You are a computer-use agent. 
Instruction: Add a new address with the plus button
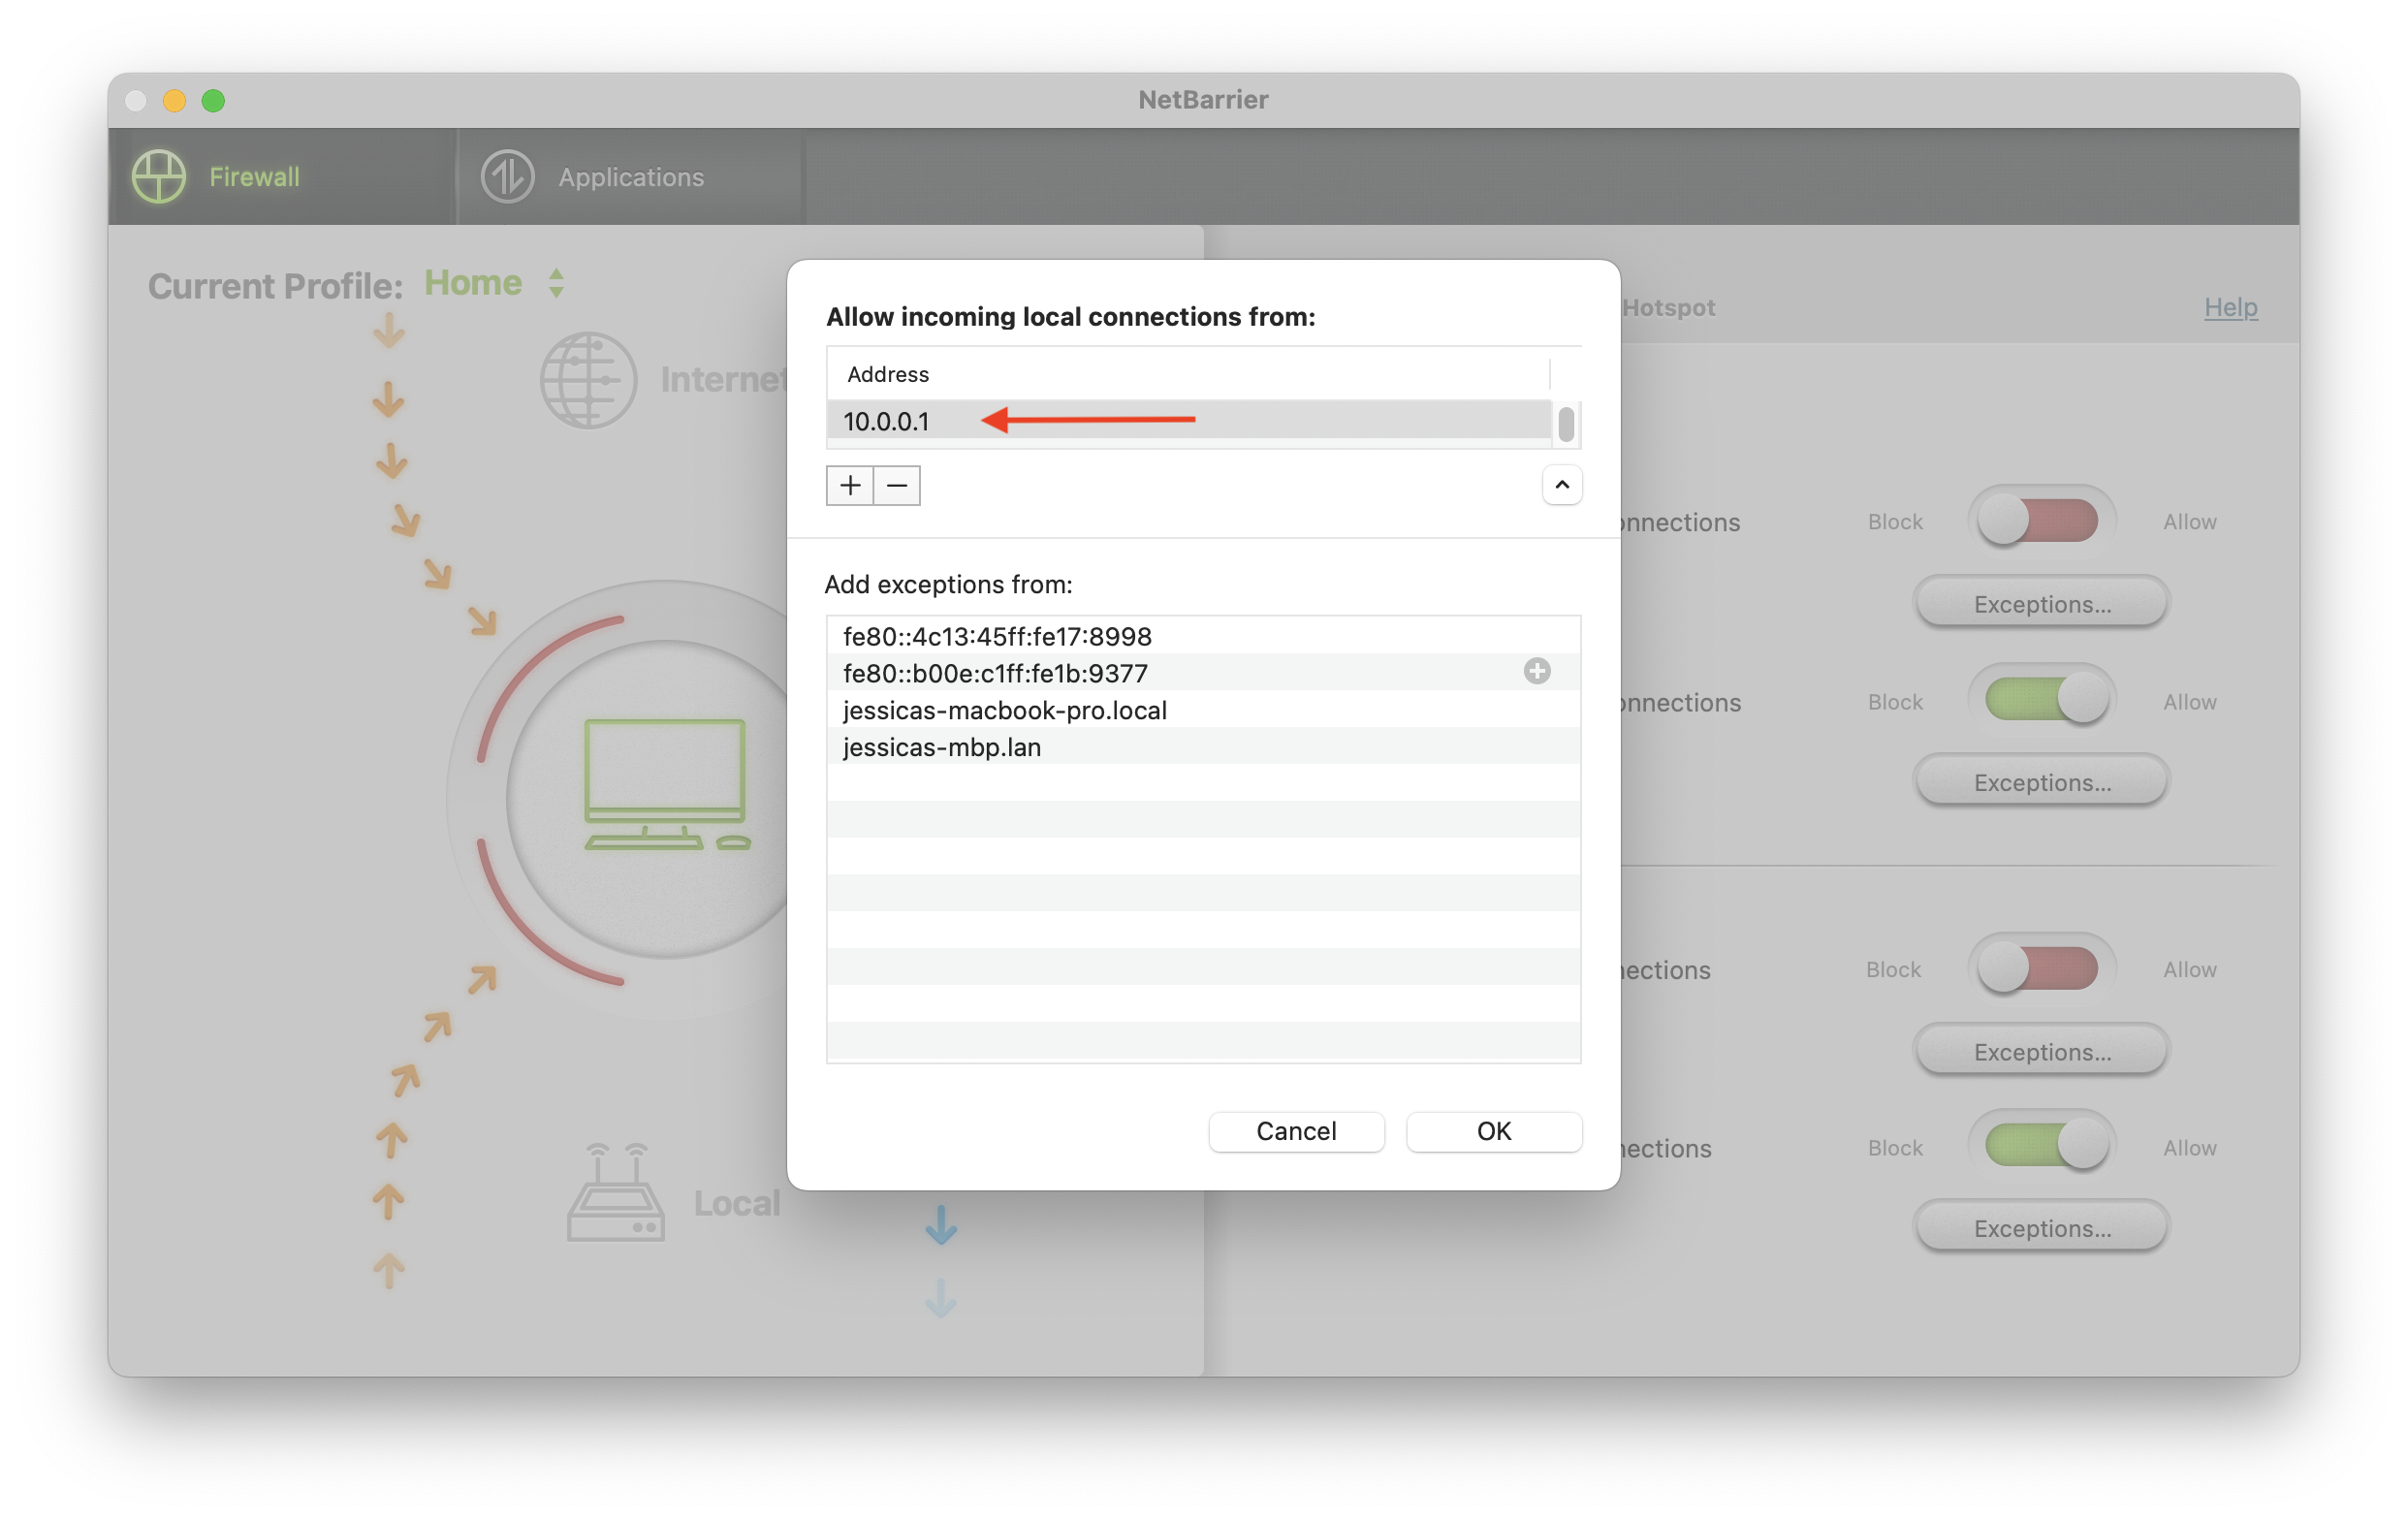pyautogui.click(x=850, y=486)
